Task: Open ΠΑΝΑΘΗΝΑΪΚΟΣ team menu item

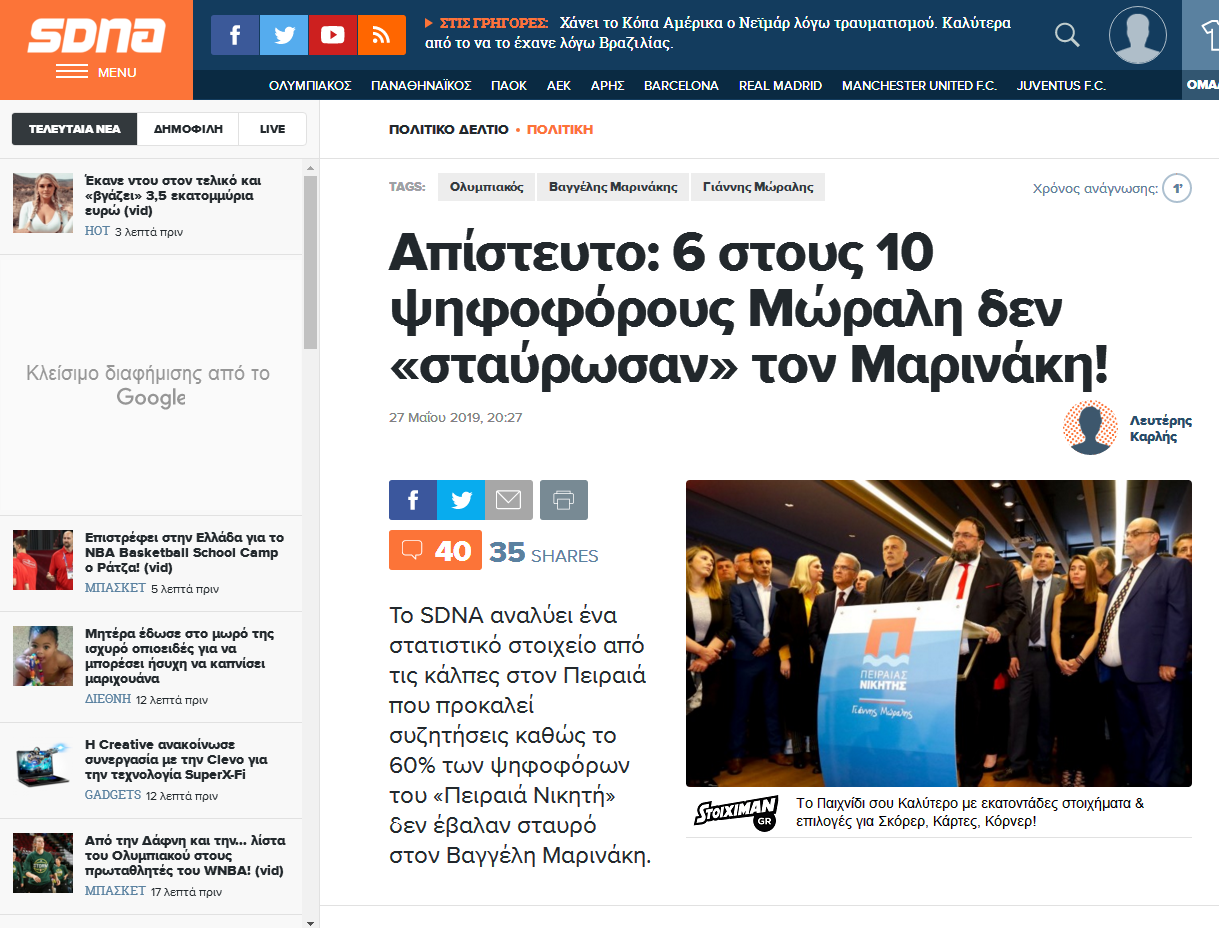Action: point(421,85)
